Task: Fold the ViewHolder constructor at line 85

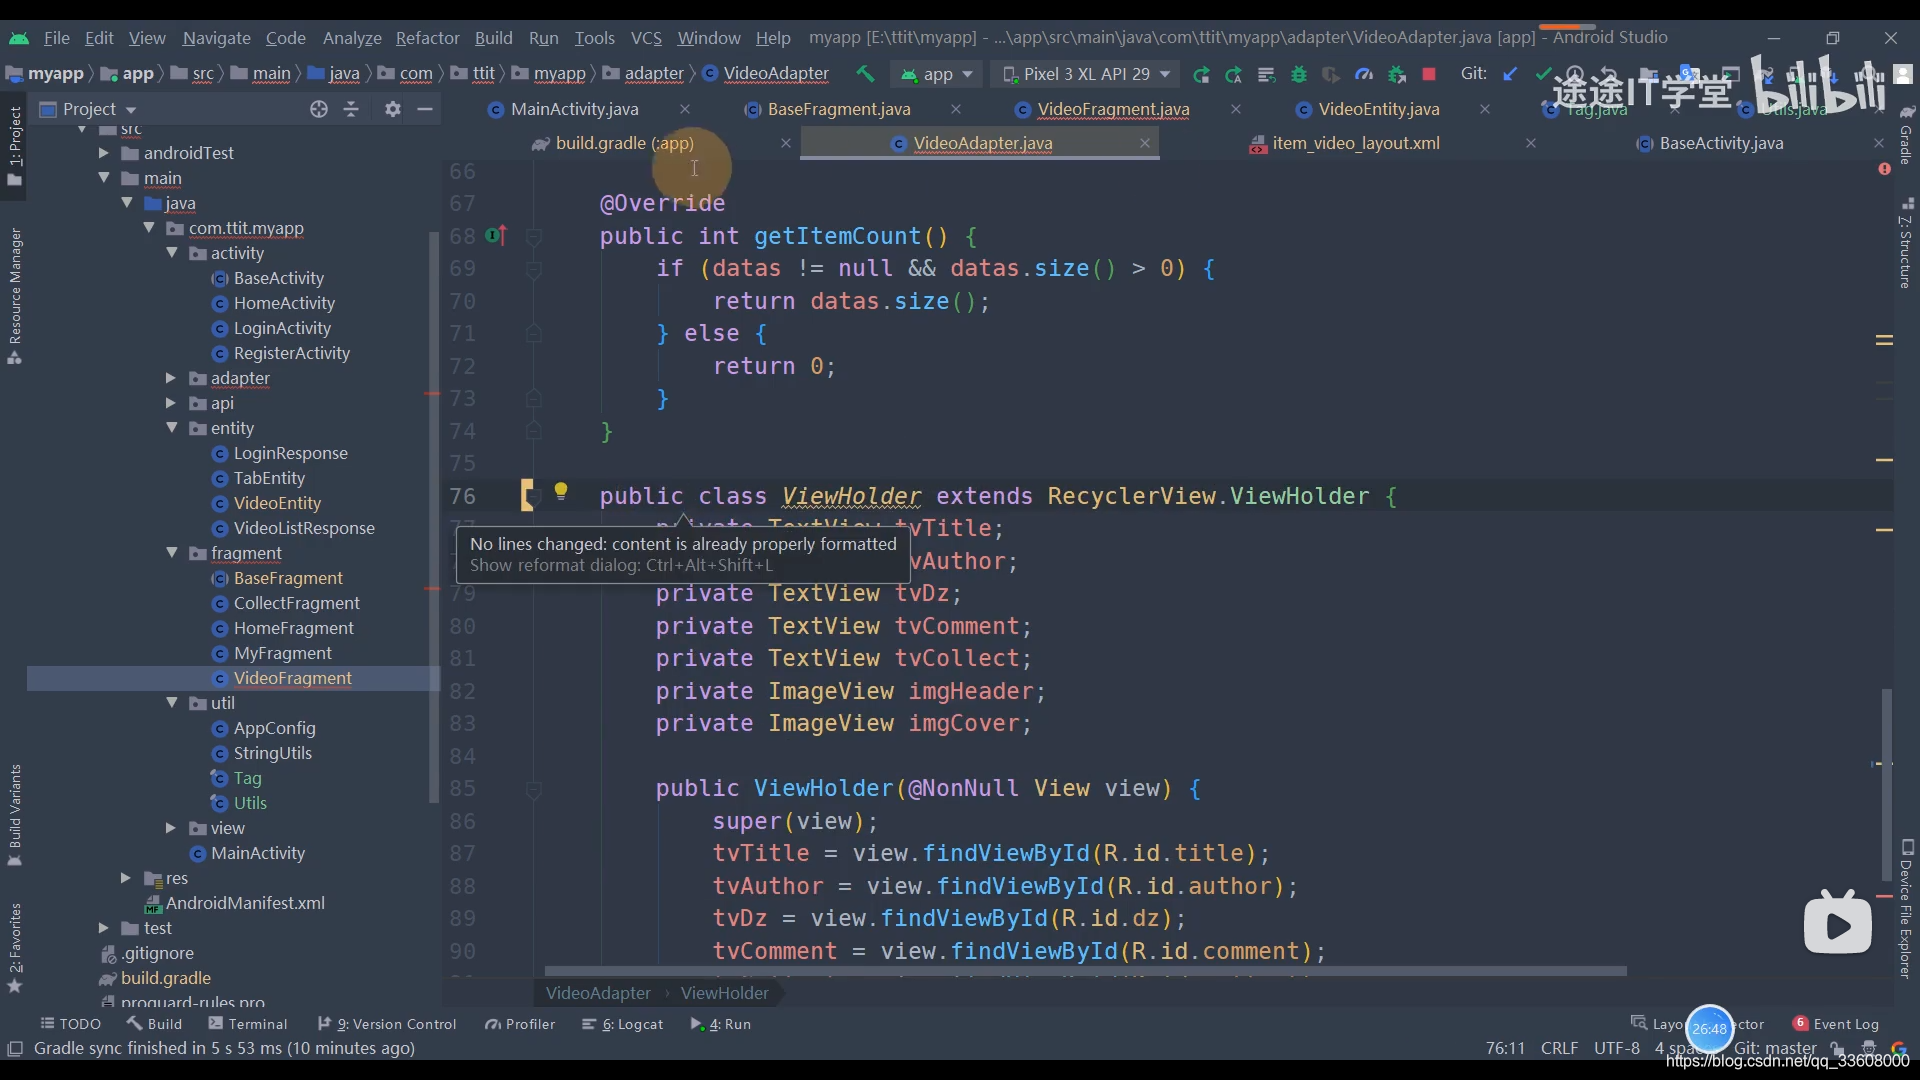Action: point(534,790)
